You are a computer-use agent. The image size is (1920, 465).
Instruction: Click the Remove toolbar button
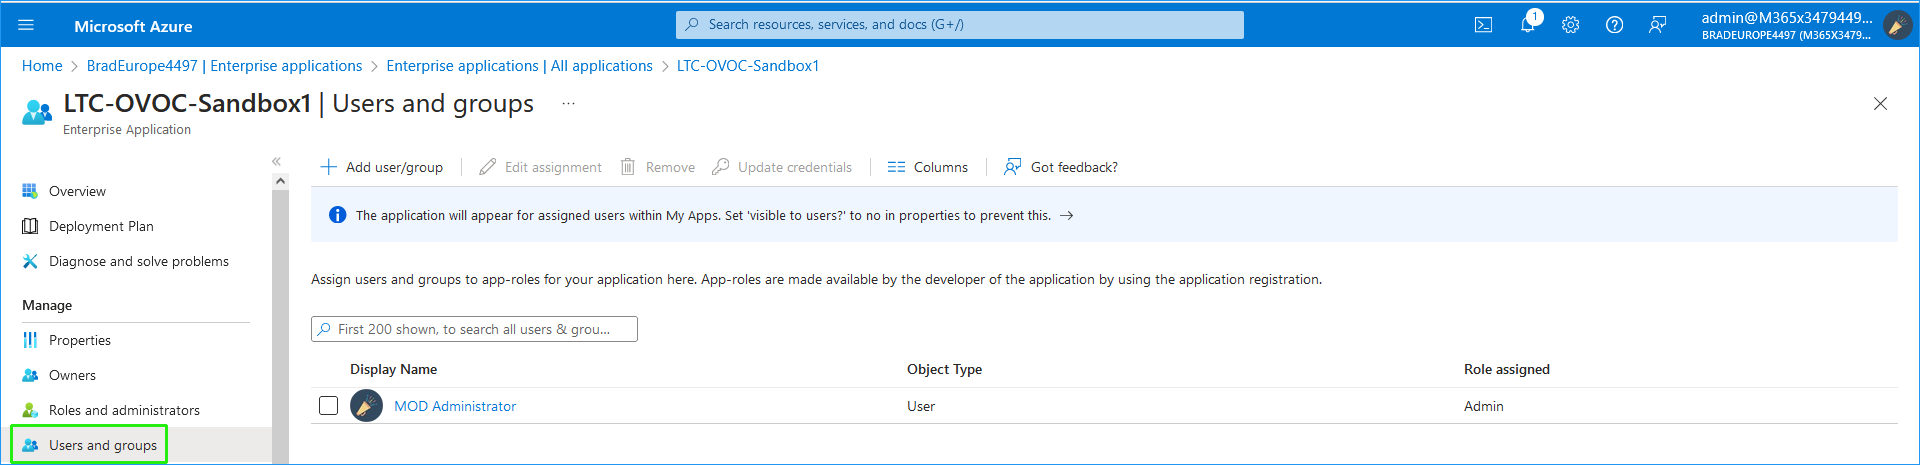coord(657,167)
